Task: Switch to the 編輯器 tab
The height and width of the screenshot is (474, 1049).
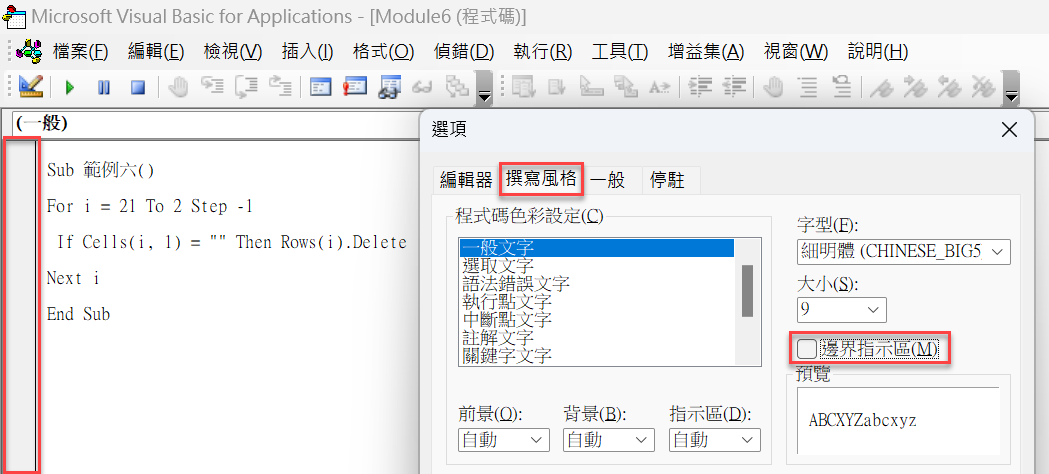Action: coord(466,181)
